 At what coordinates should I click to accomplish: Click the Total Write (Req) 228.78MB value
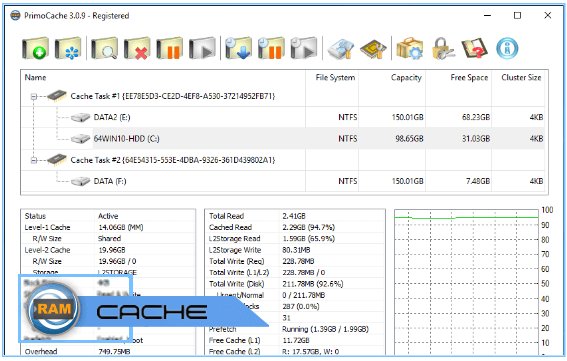coord(298,261)
